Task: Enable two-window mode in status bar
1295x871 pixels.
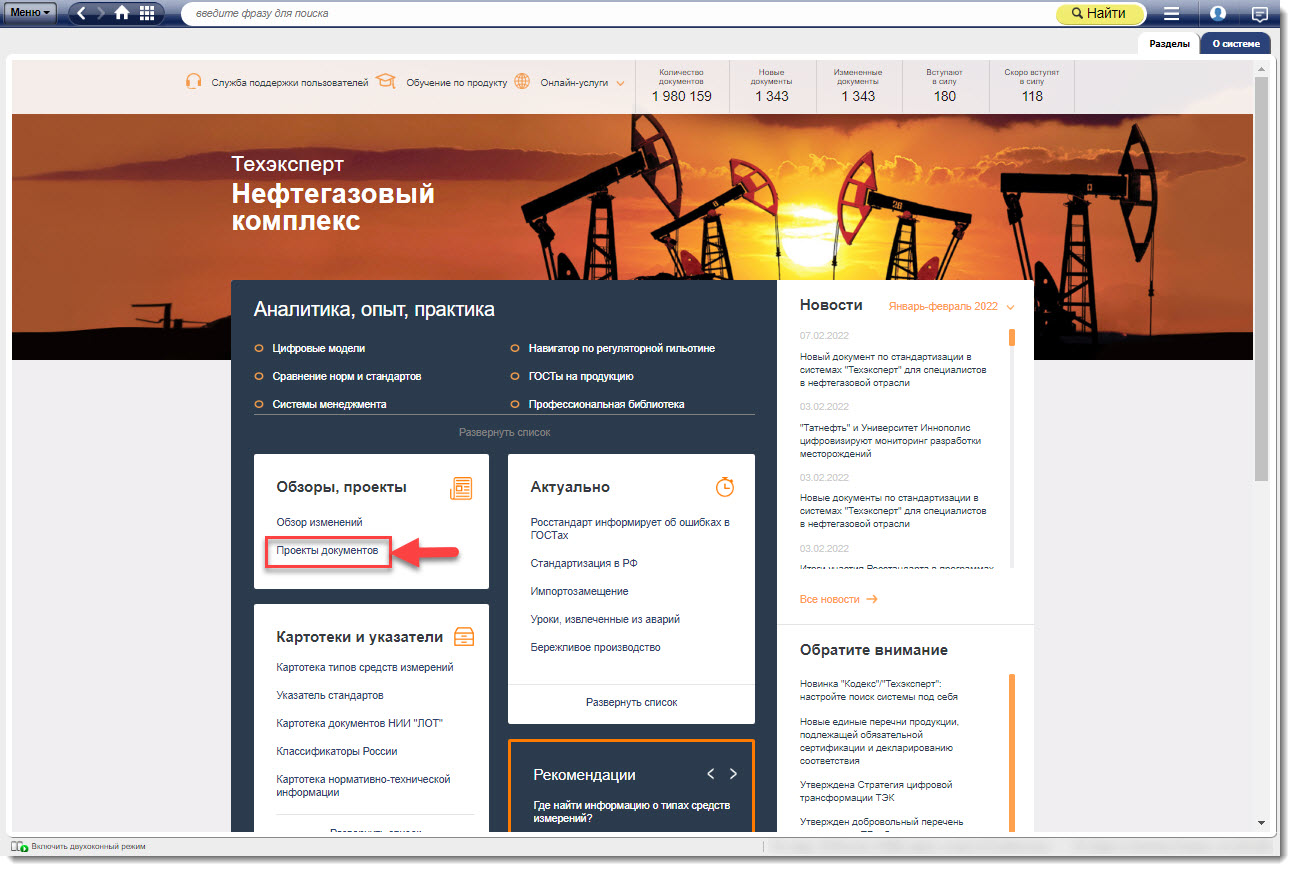Action: (80, 846)
